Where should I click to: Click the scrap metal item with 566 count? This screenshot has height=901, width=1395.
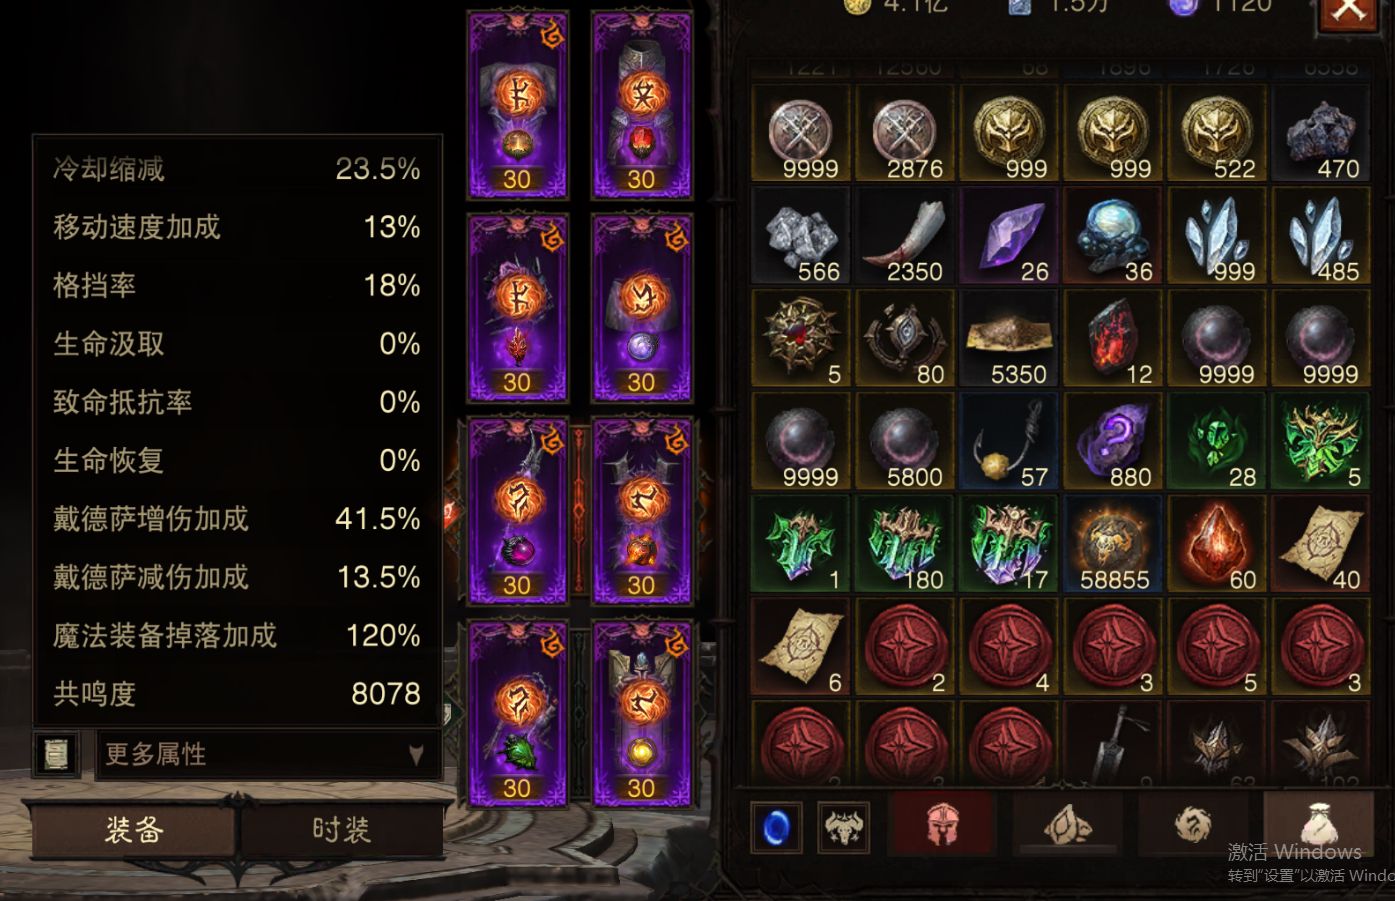pyautogui.click(x=801, y=237)
